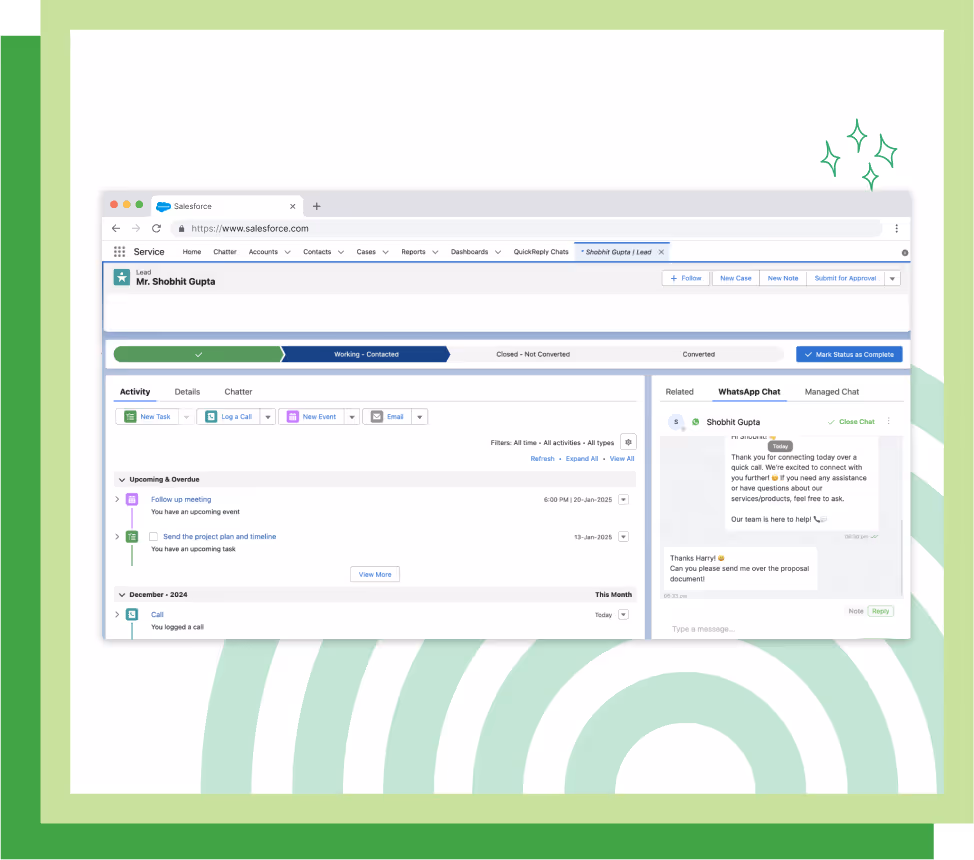Screen dimensions: 974x860
Task: Open the Email dropdown arrow
Action: coord(419,417)
